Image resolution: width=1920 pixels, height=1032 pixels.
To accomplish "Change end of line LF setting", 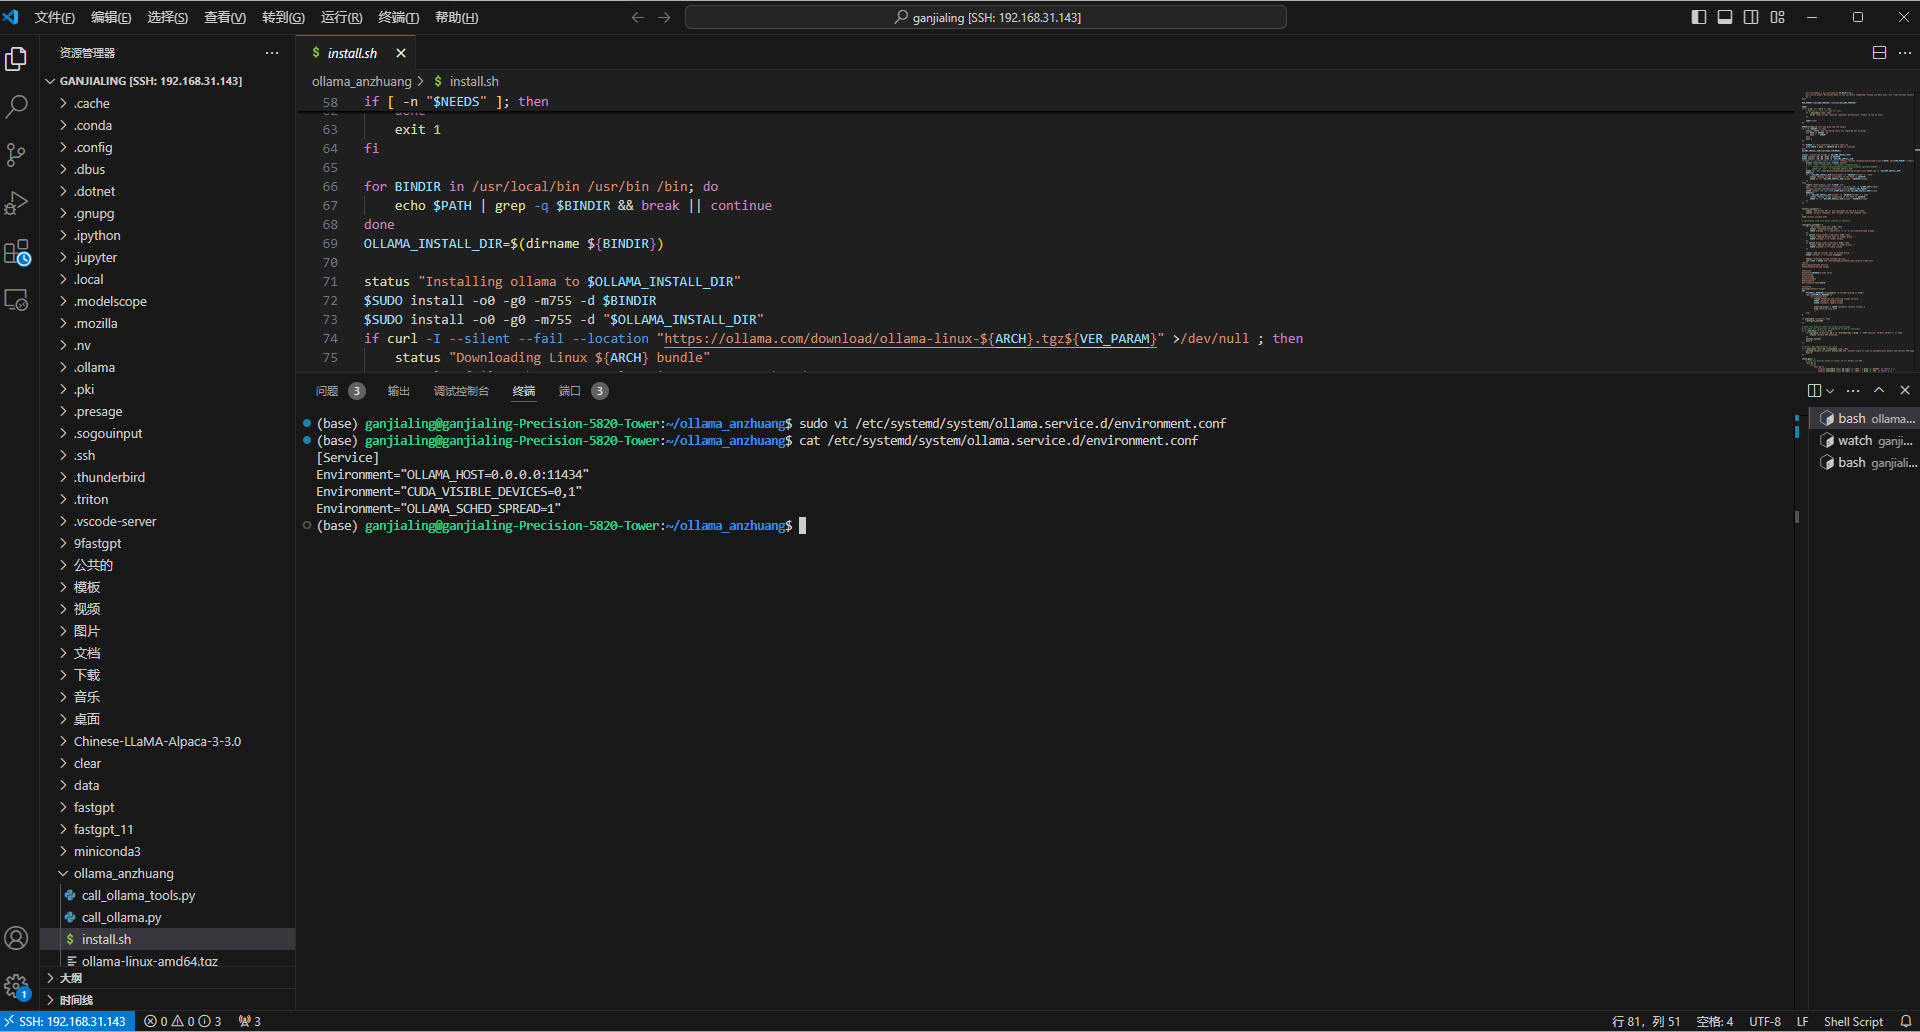I will click(x=1802, y=1021).
